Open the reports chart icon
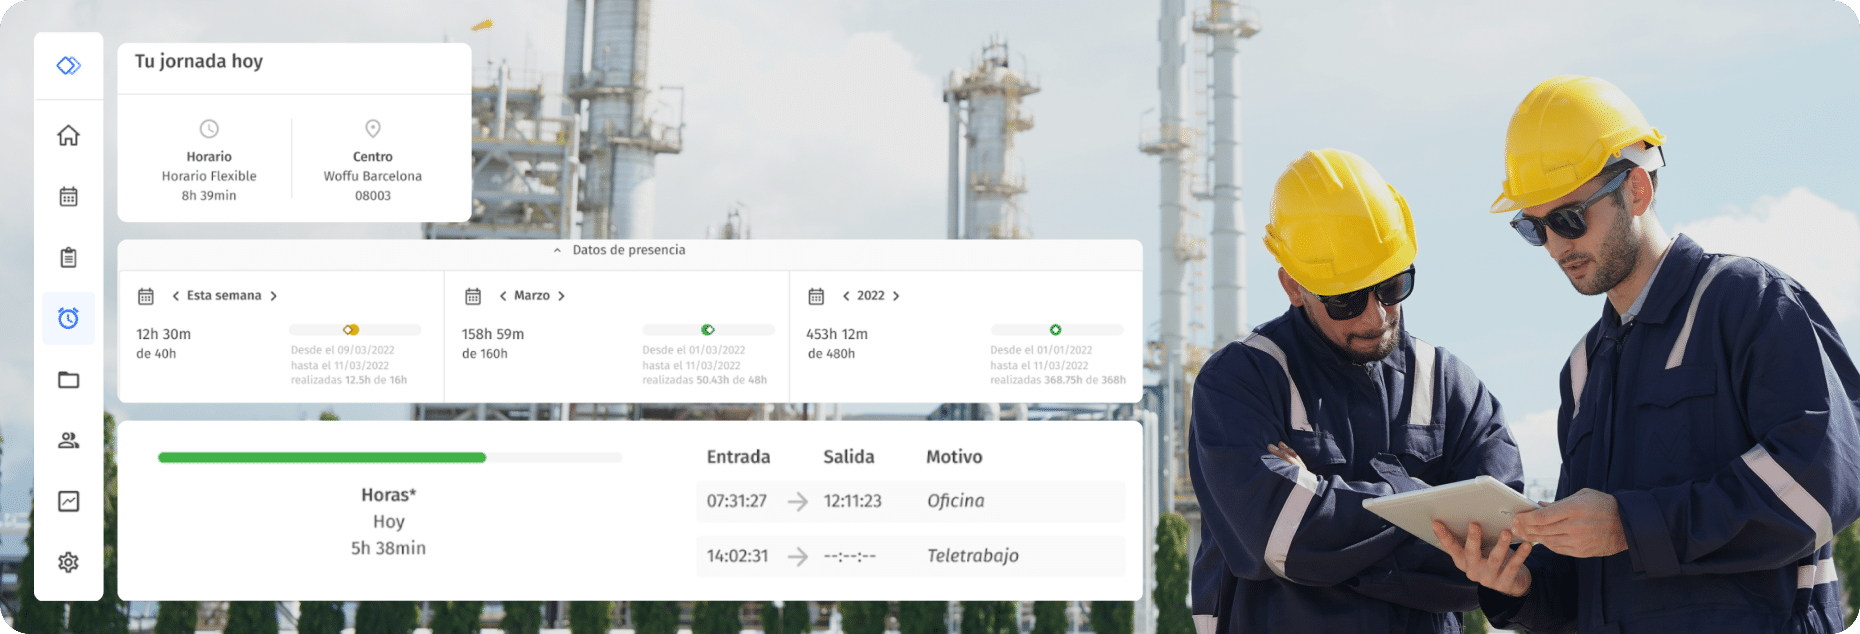Image resolution: width=1860 pixels, height=634 pixels. point(68,501)
